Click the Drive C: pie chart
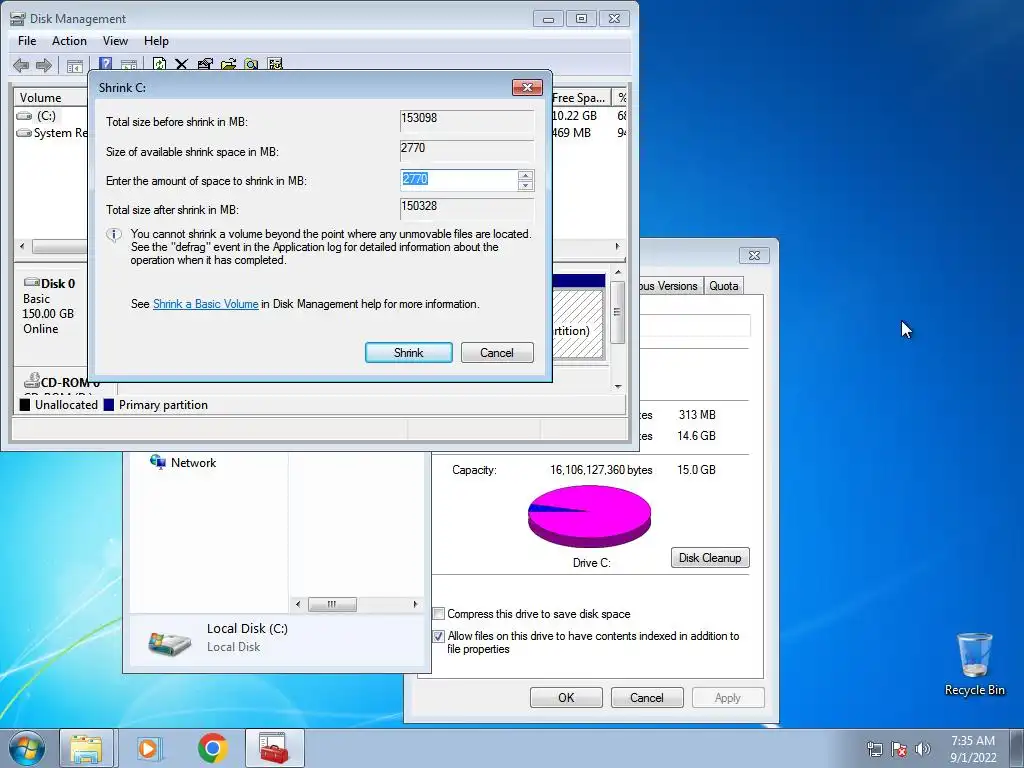1024x768 pixels. pos(589,515)
